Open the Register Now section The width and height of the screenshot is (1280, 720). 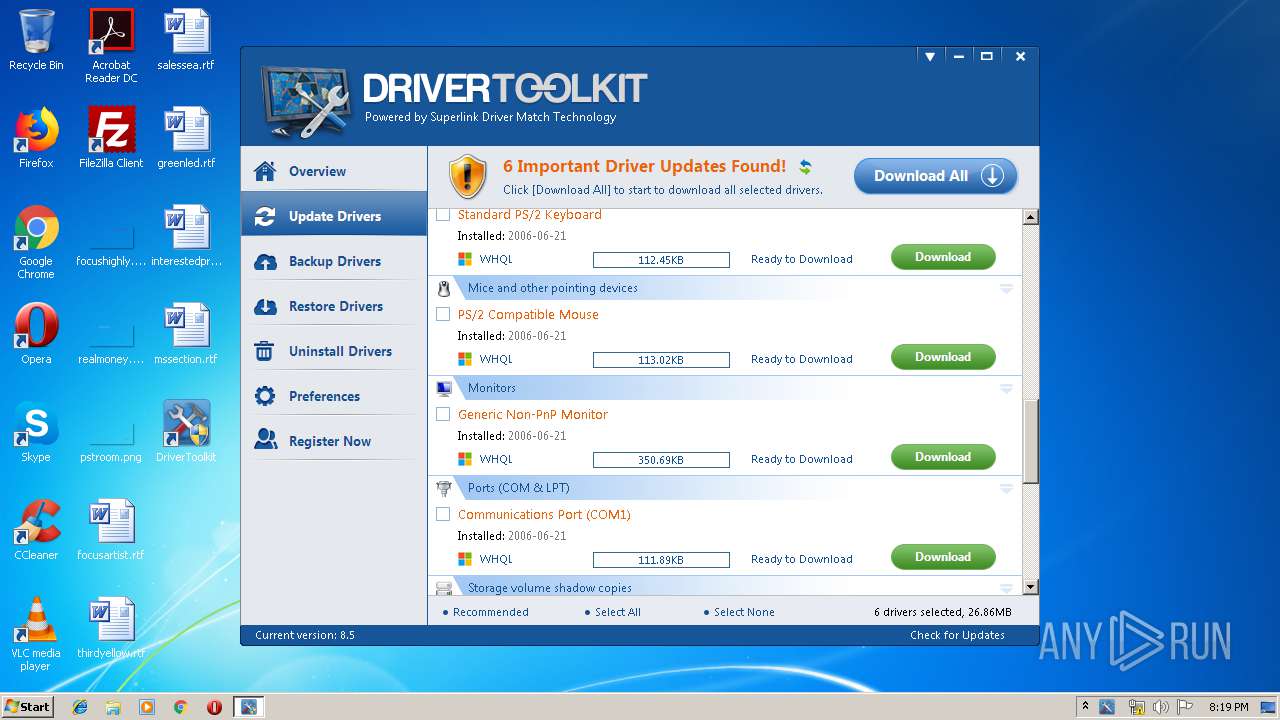coord(334,441)
